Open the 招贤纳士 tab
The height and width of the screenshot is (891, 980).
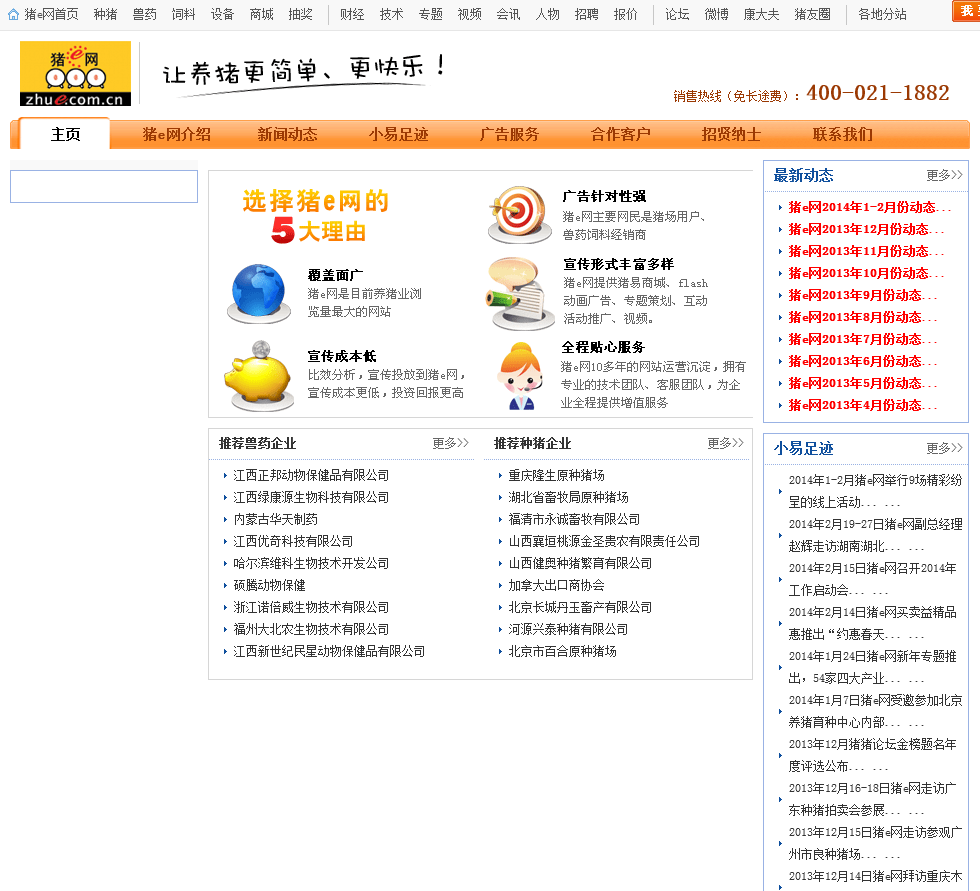pyautogui.click(x=731, y=134)
